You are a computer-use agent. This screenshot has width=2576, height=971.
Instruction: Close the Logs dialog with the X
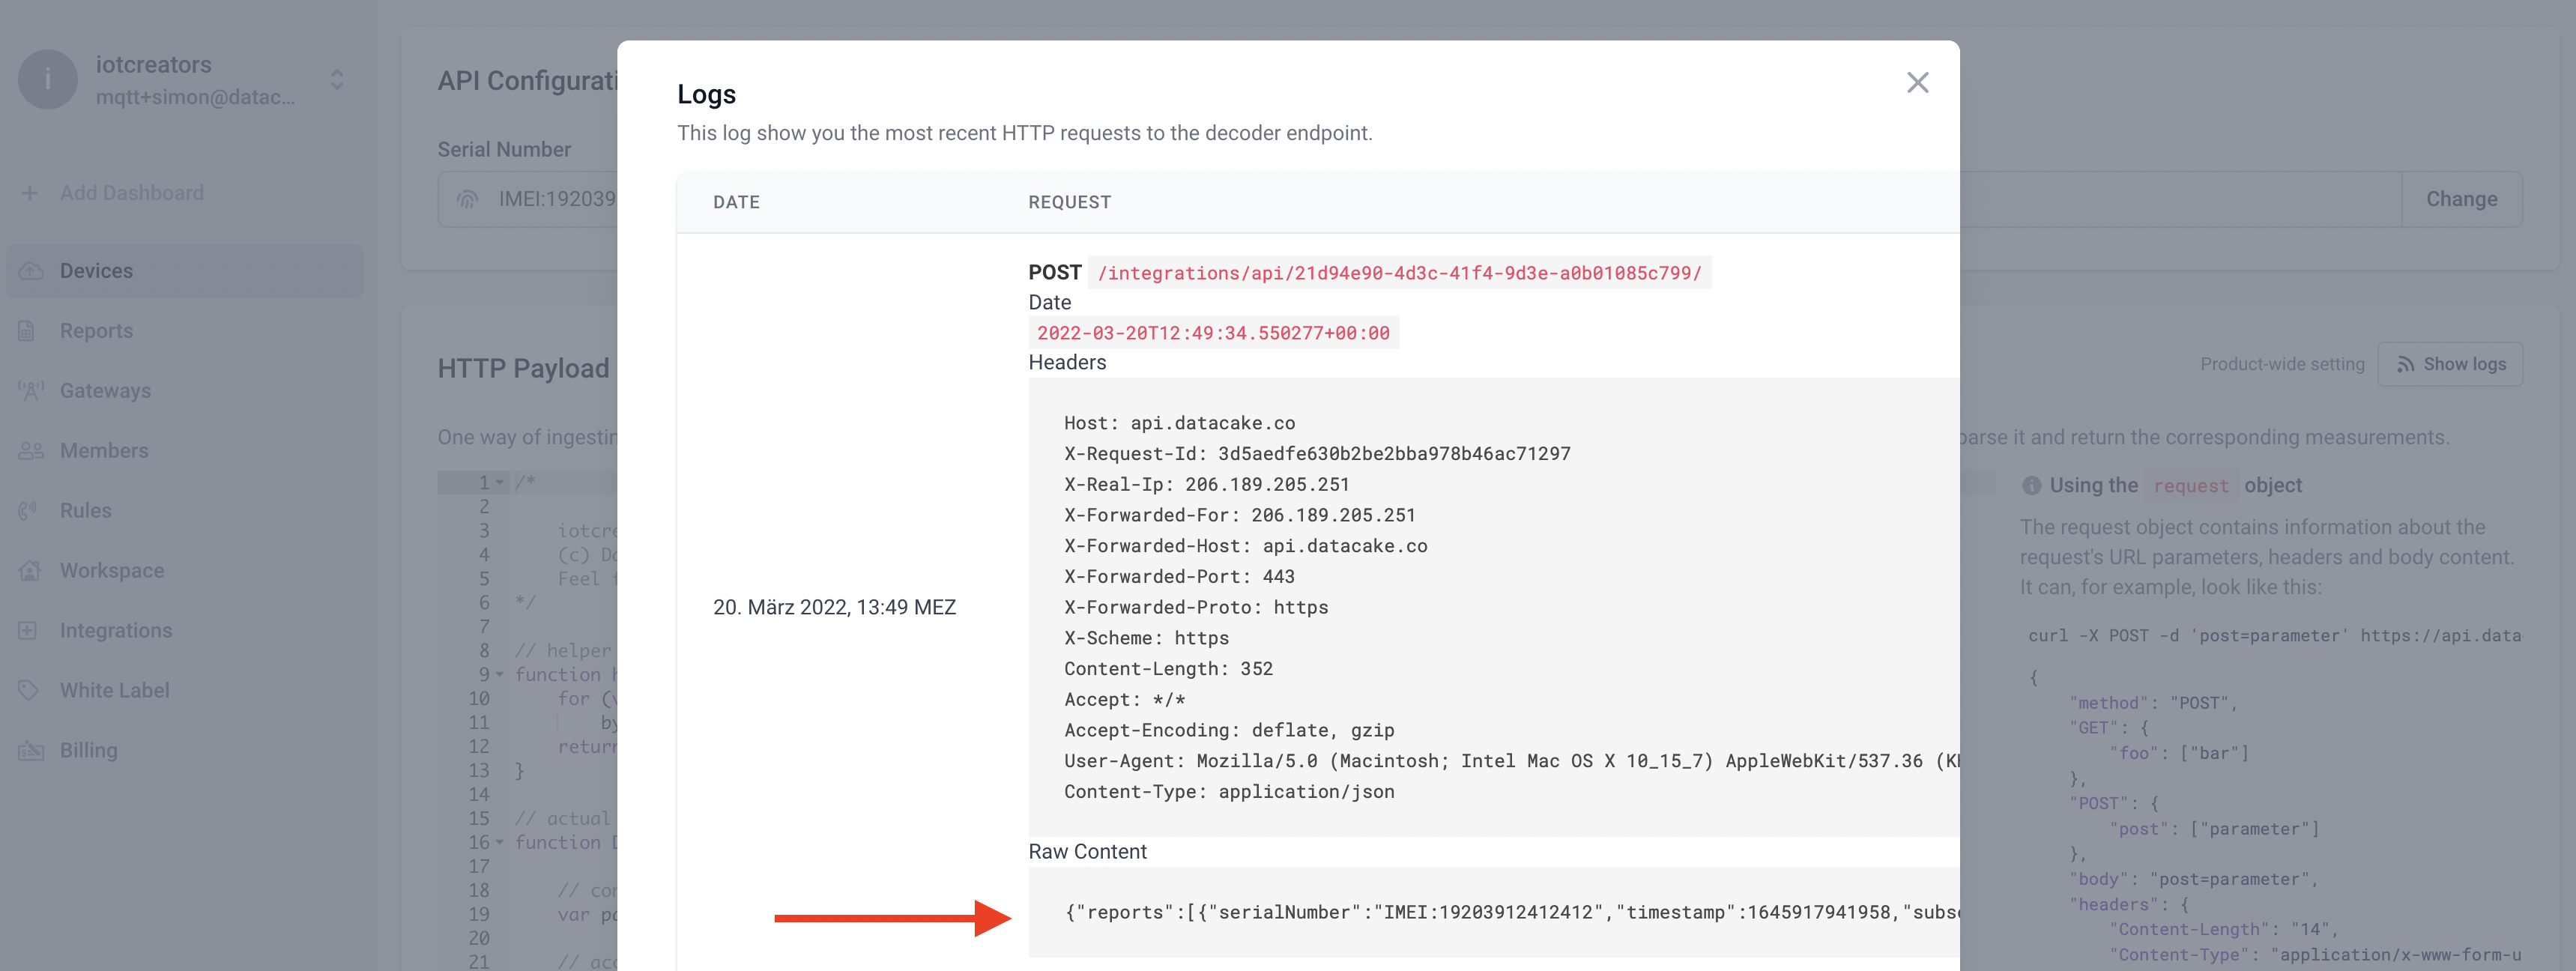(1917, 82)
